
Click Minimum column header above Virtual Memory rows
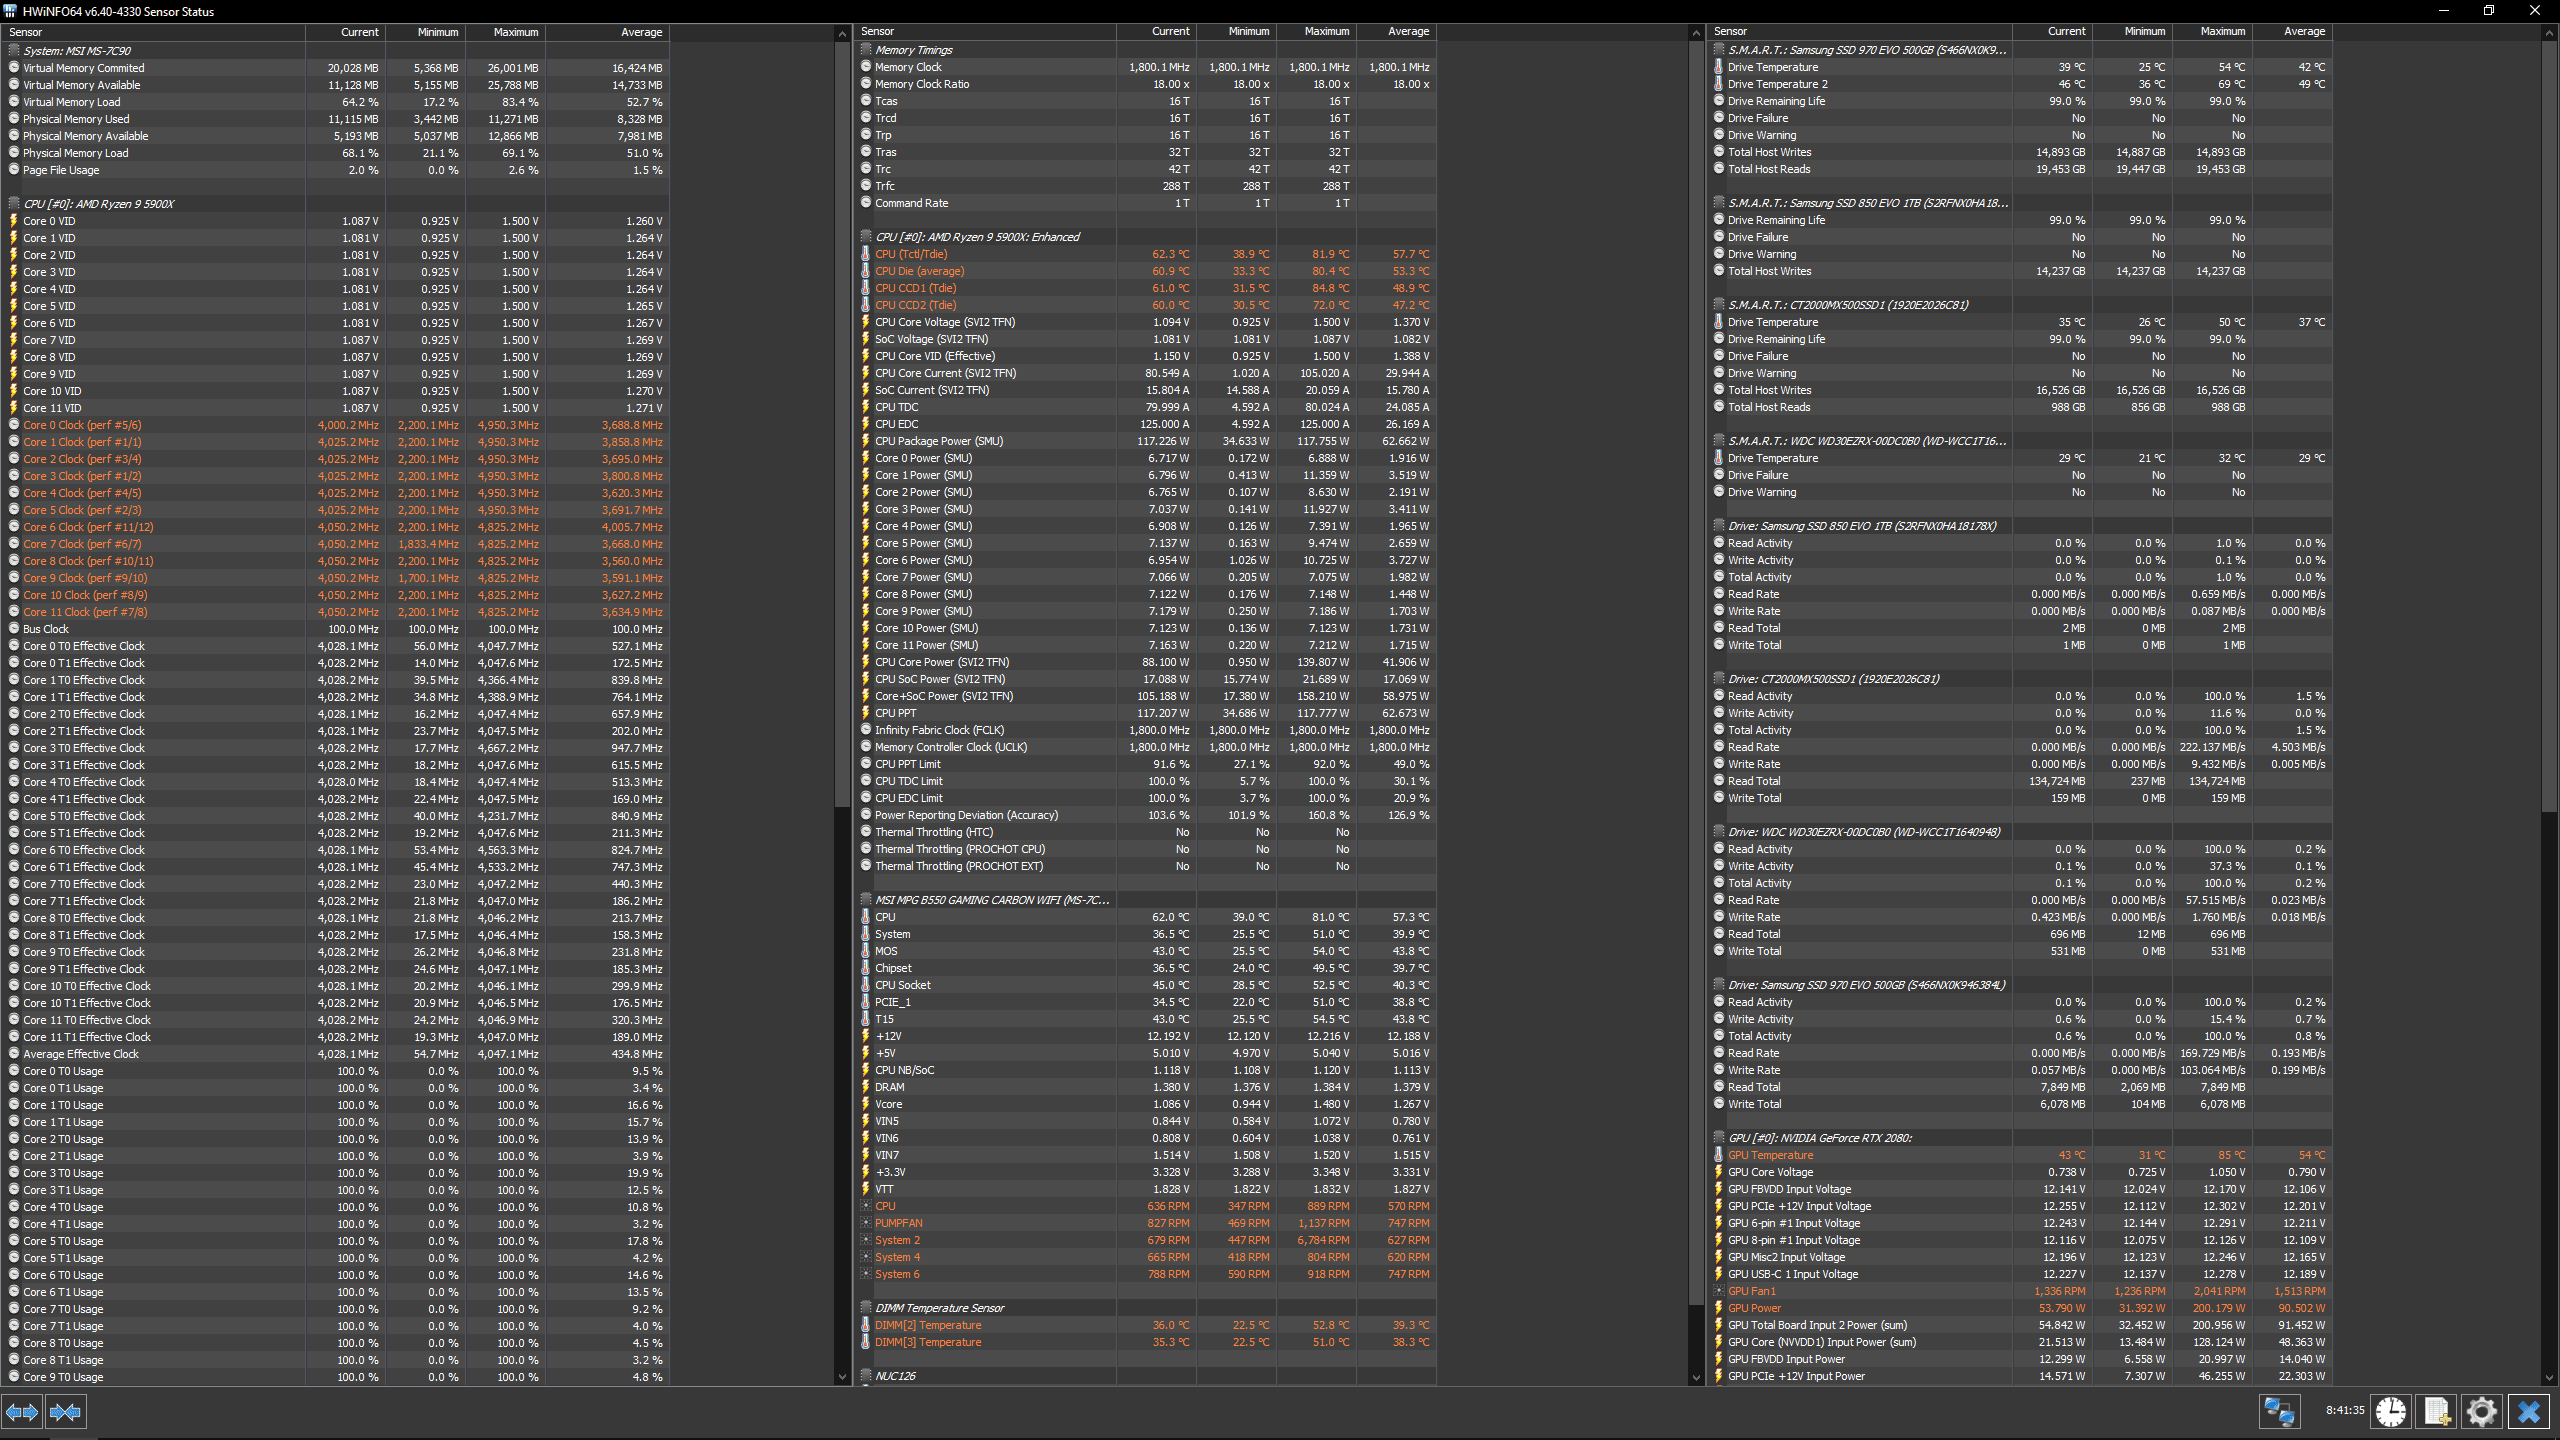(425, 32)
